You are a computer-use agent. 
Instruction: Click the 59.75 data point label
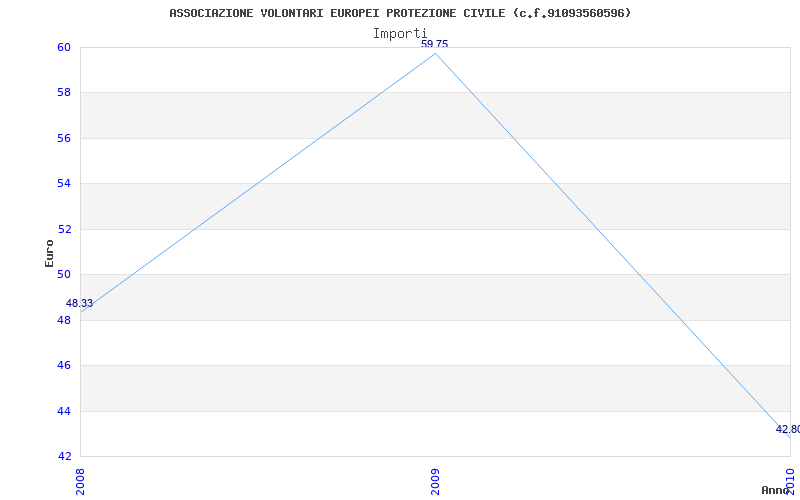[x=434, y=44]
